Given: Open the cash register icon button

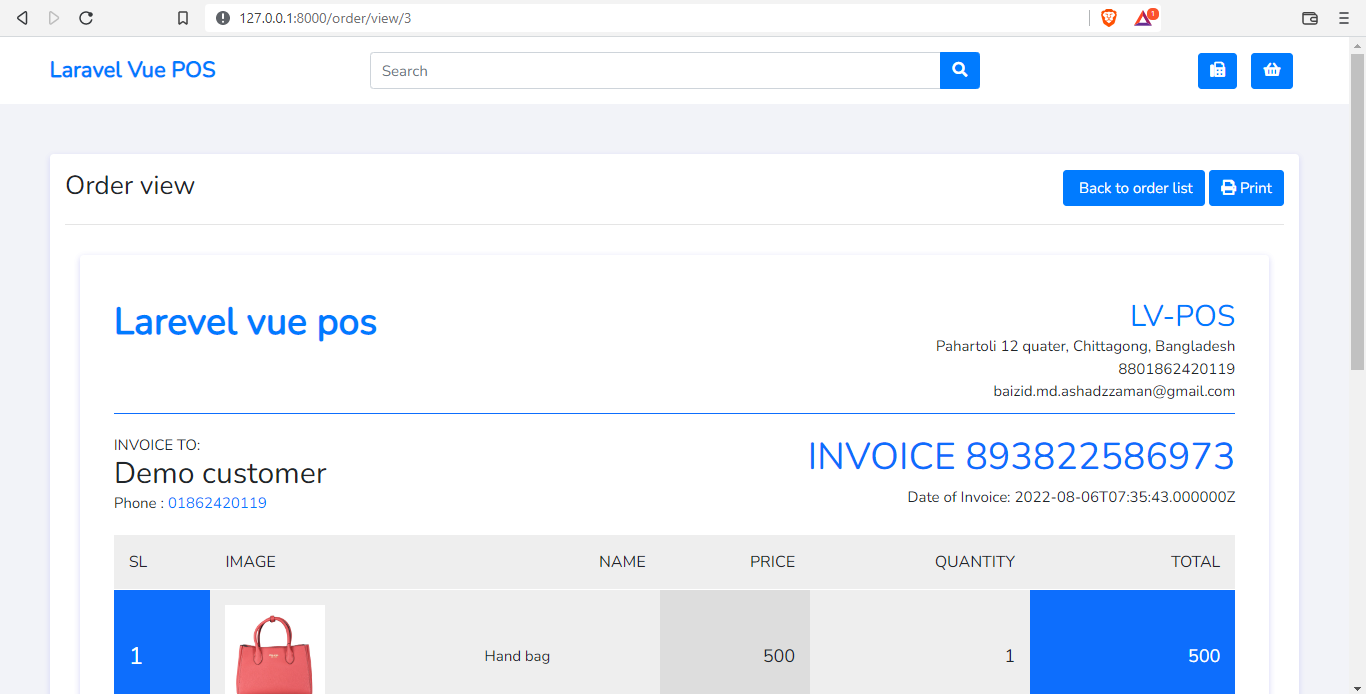Looking at the screenshot, I should (x=1217, y=71).
